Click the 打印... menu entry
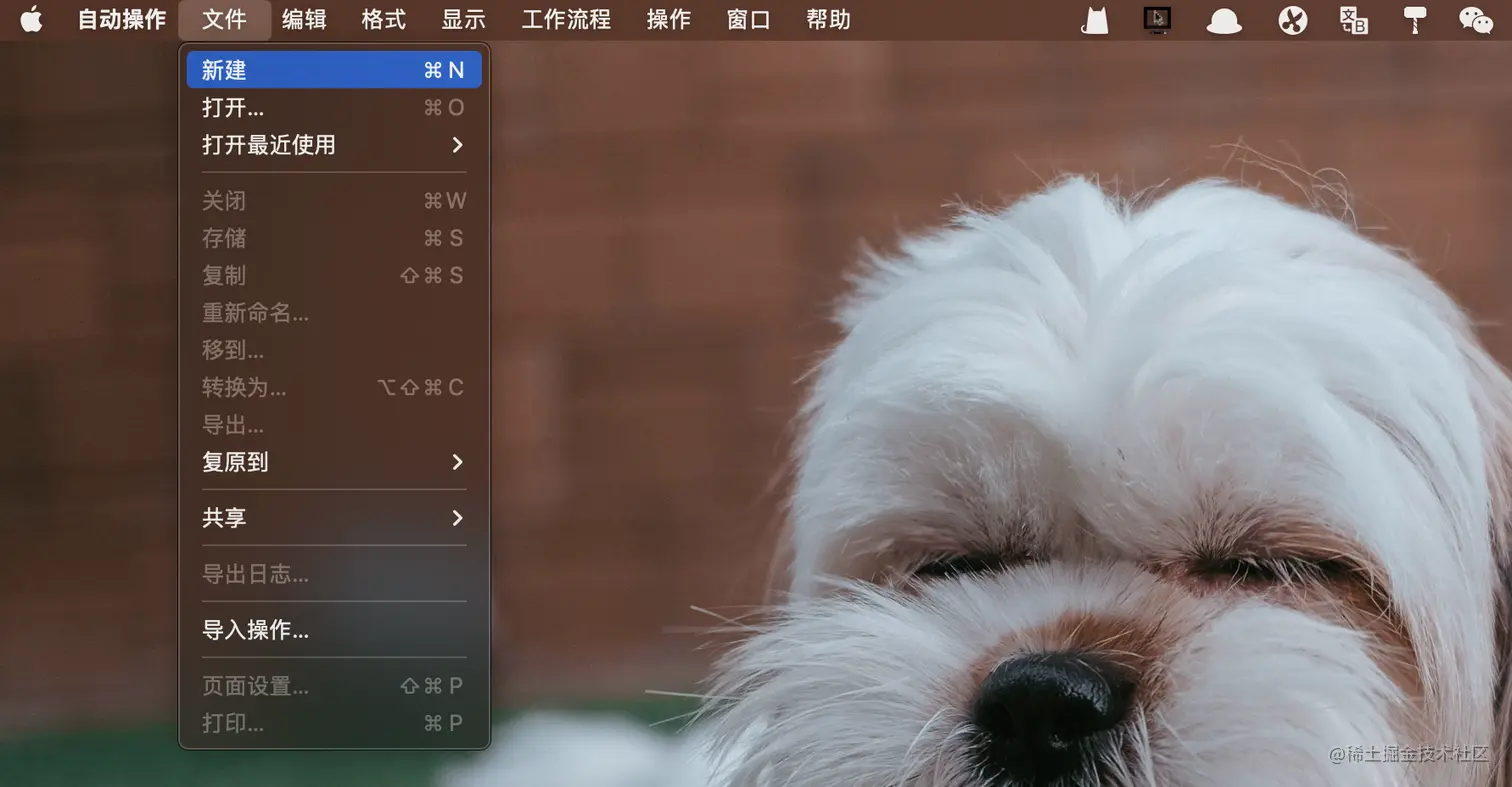 pos(334,723)
